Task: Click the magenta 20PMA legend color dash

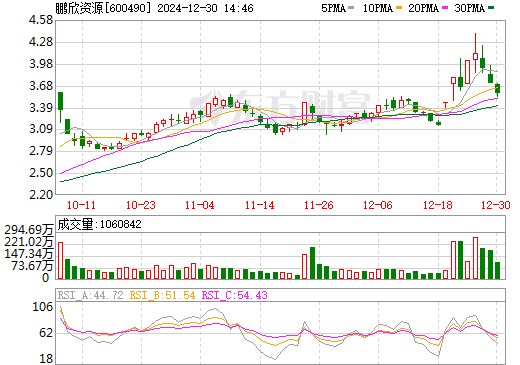Action: 445,8
